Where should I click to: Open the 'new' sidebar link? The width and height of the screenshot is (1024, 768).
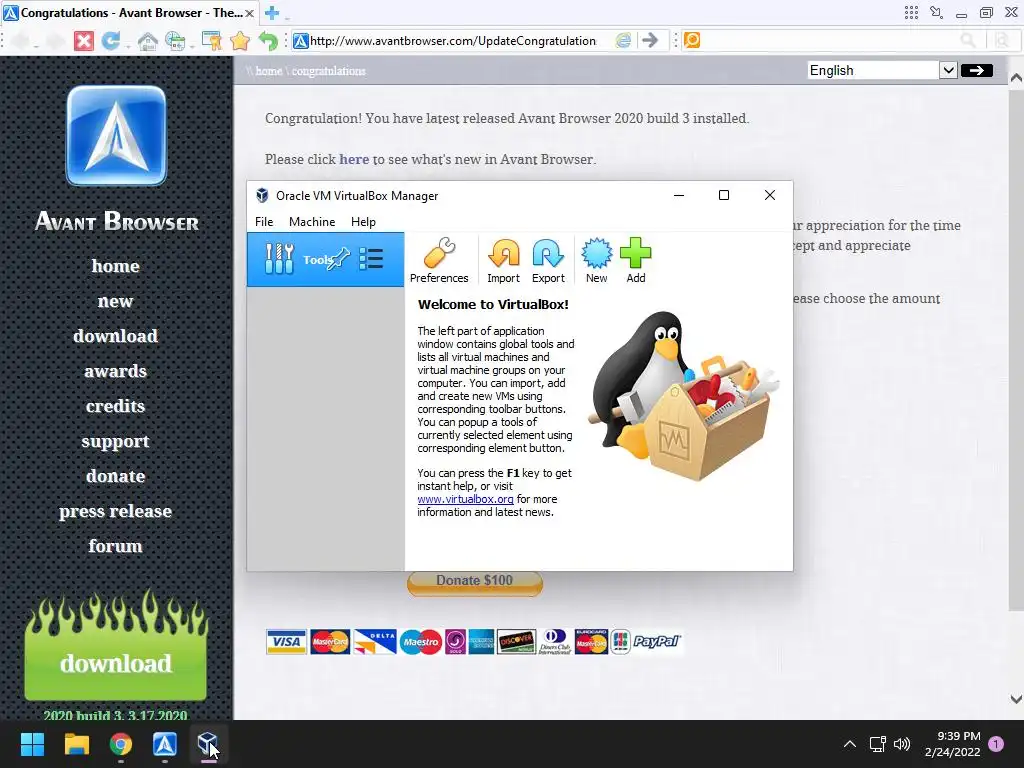116,301
